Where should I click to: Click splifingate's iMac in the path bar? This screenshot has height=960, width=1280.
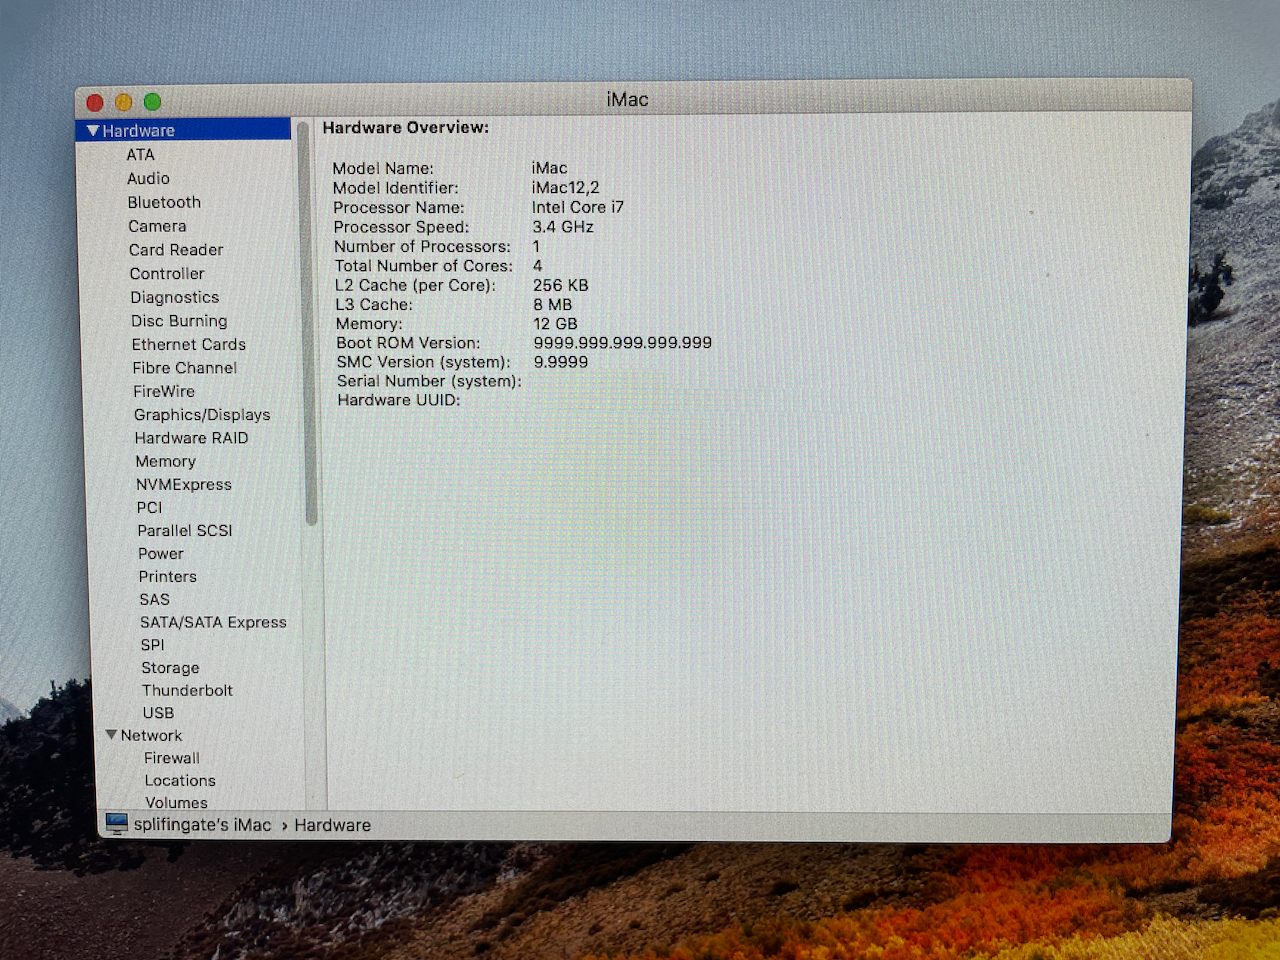tap(202, 825)
